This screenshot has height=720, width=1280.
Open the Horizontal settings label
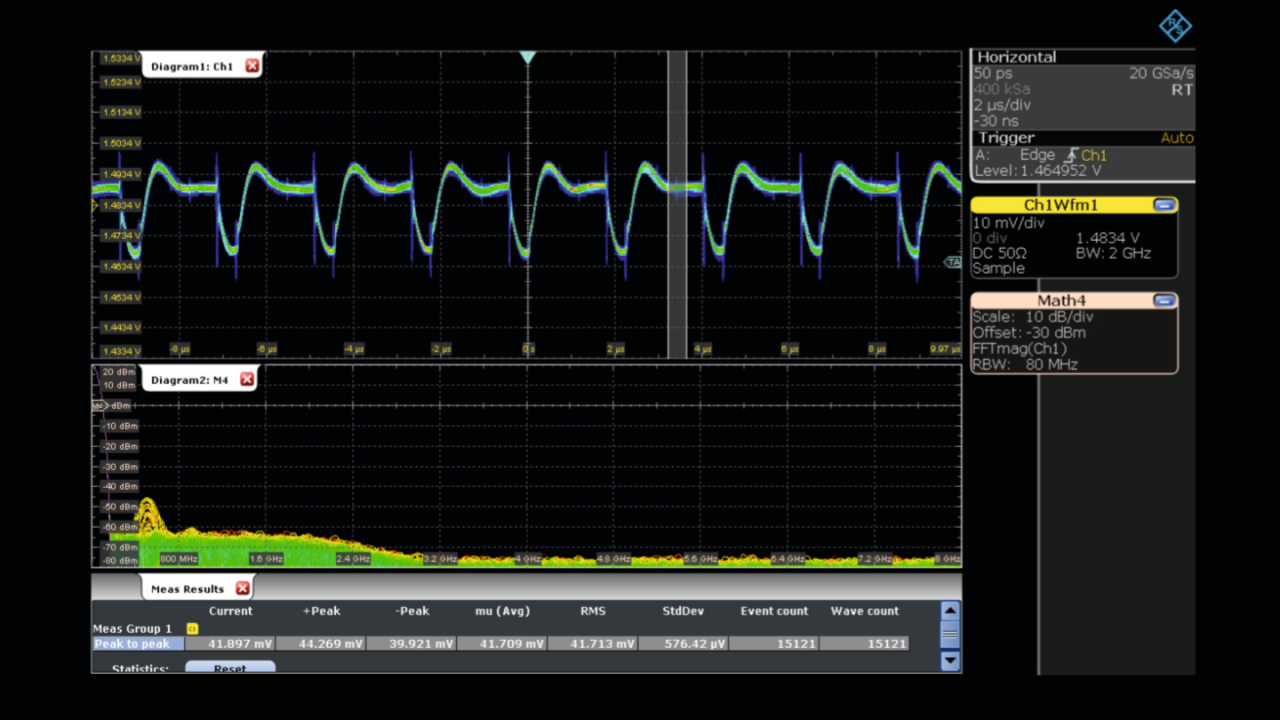coord(1016,57)
